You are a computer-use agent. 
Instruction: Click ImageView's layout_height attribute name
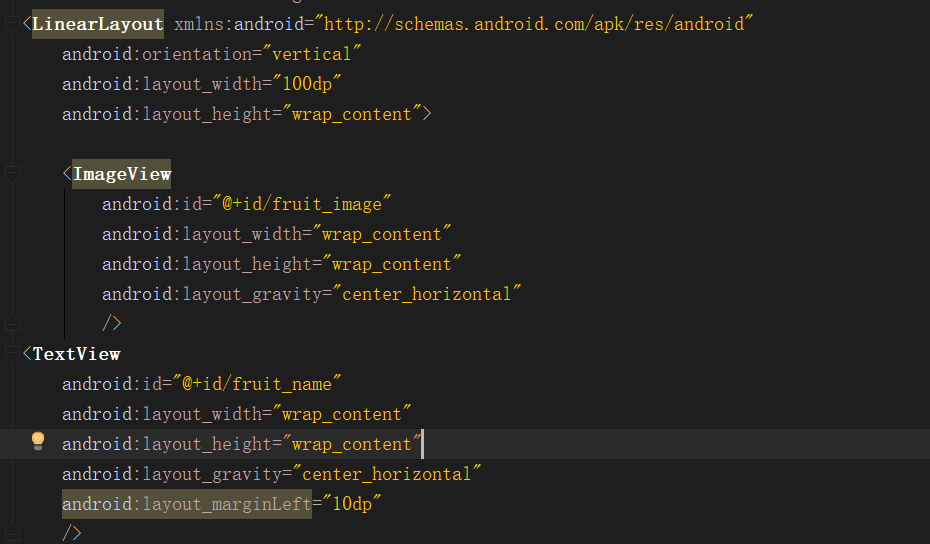(207, 264)
